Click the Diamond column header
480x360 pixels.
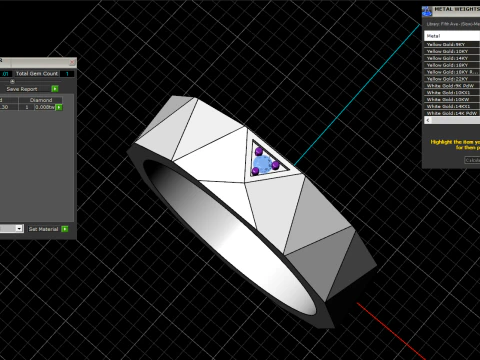point(41,100)
